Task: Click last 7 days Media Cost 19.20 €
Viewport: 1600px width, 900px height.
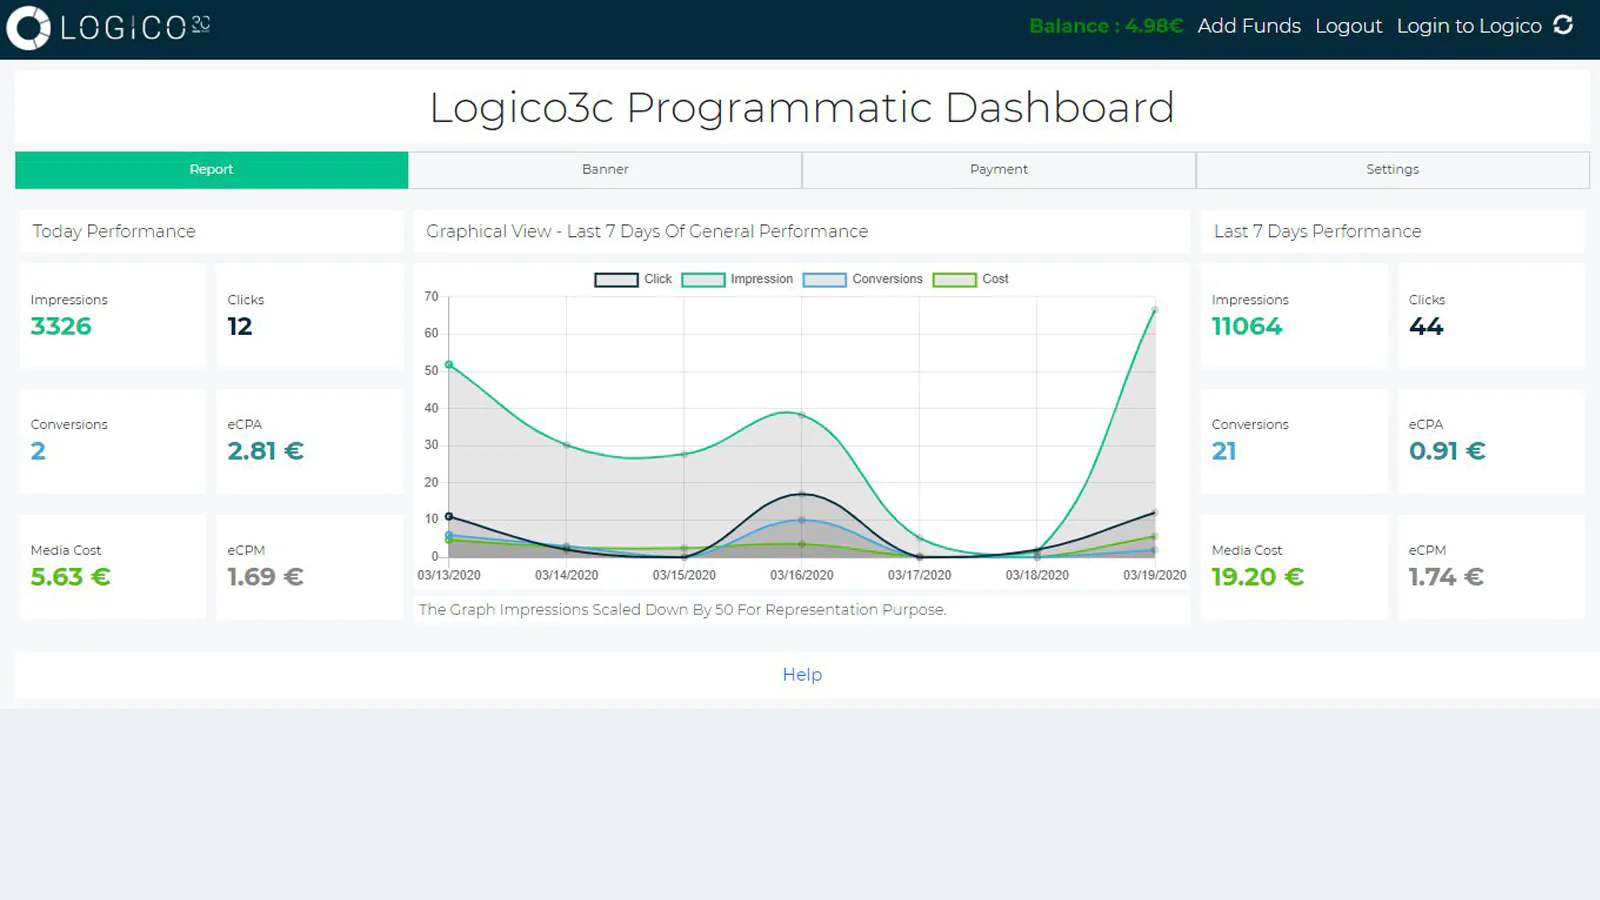Action: point(1258,577)
